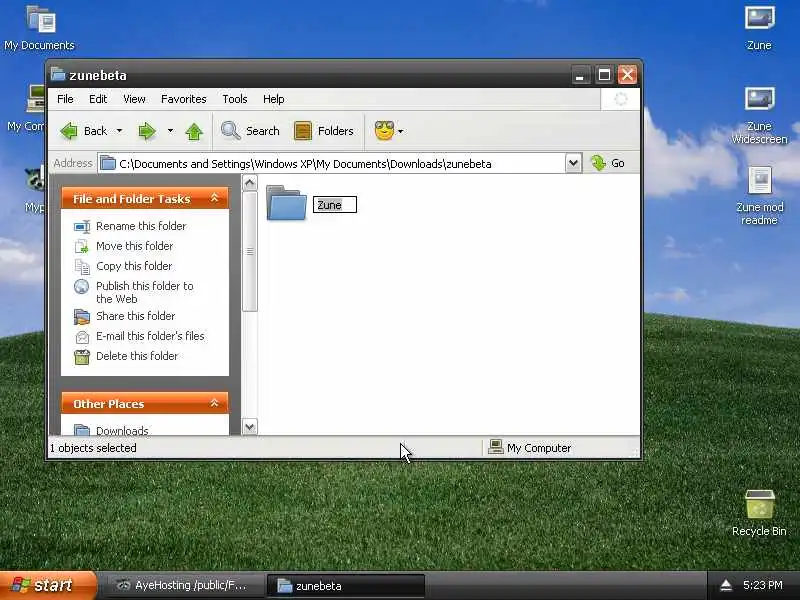The height and width of the screenshot is (600, 800).
Task: Click the Publish to Web globe icon
Action: (82, 287)
